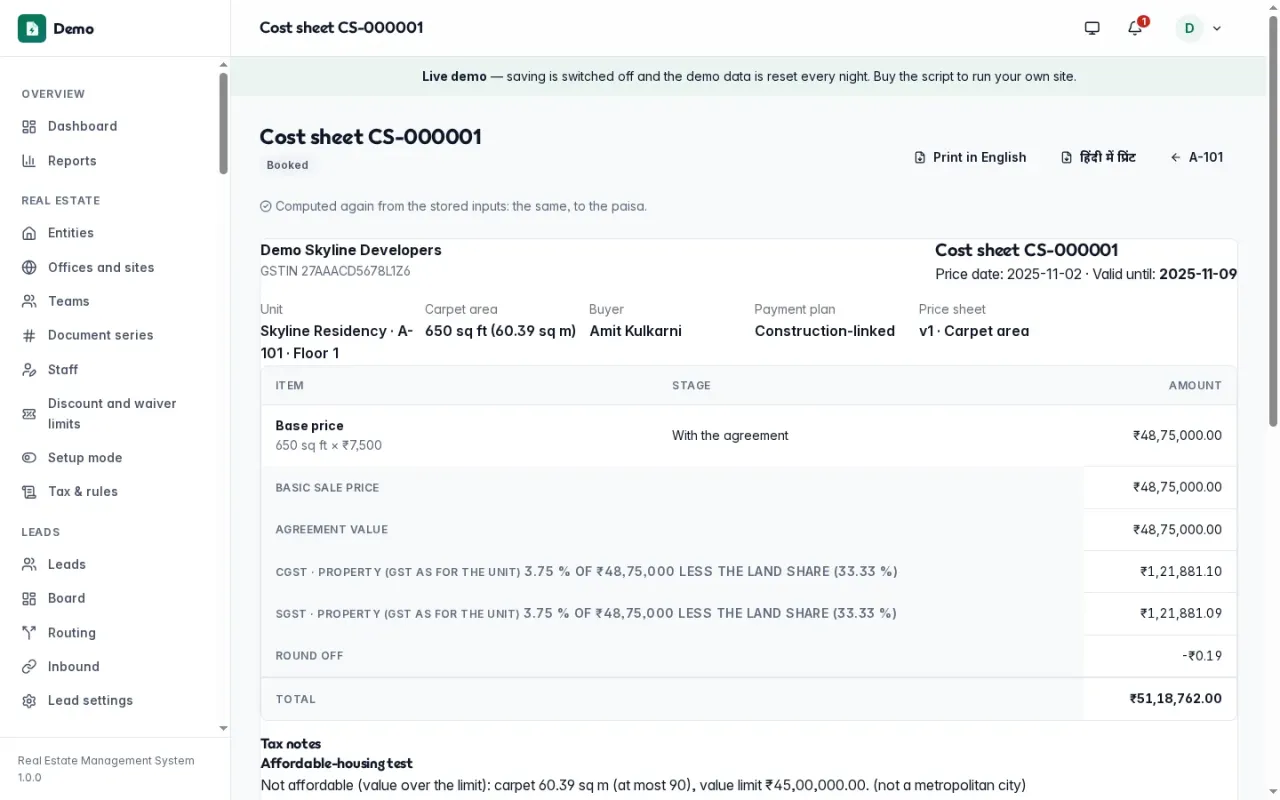Click the total amount ₹51,18,762.00
The height and width of the screenshot is (800, 1280).
coord(1176,699)
